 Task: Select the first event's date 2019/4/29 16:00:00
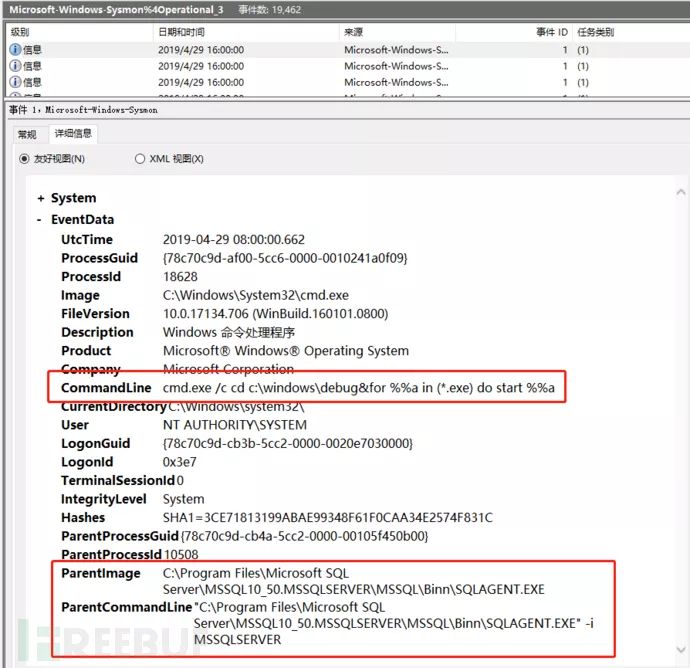tap(201, 50)
